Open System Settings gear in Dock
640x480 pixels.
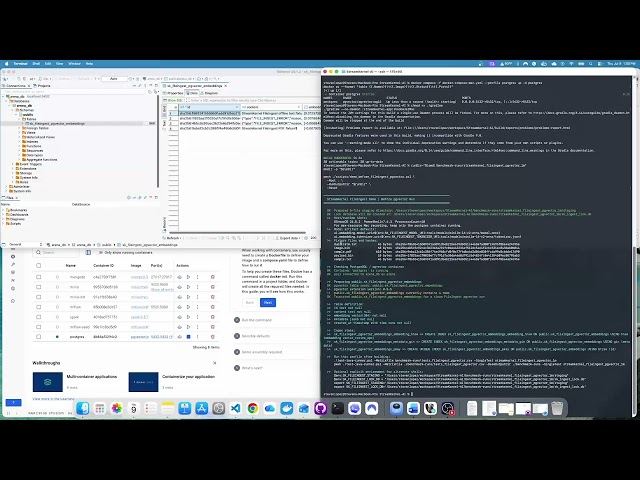218,408
